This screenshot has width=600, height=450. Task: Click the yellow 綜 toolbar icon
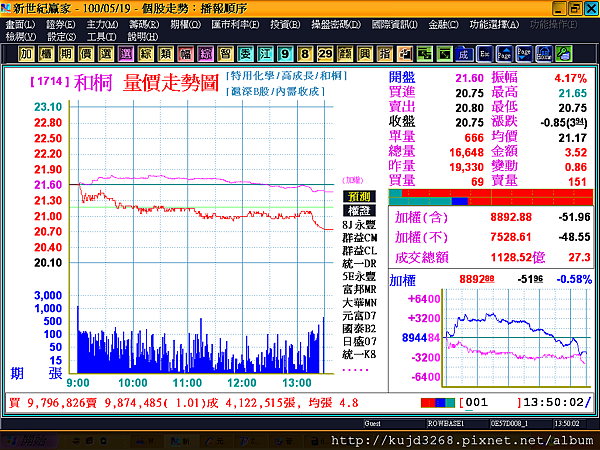pos(145,54)
